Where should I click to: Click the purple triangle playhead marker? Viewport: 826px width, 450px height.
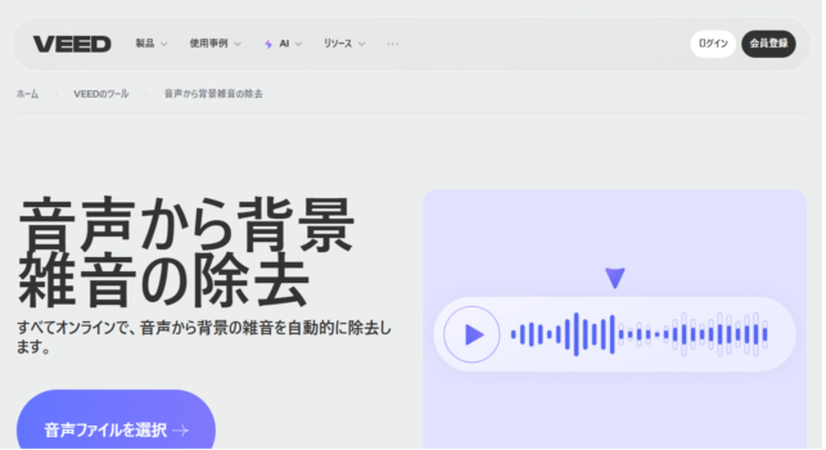(615, 278)
